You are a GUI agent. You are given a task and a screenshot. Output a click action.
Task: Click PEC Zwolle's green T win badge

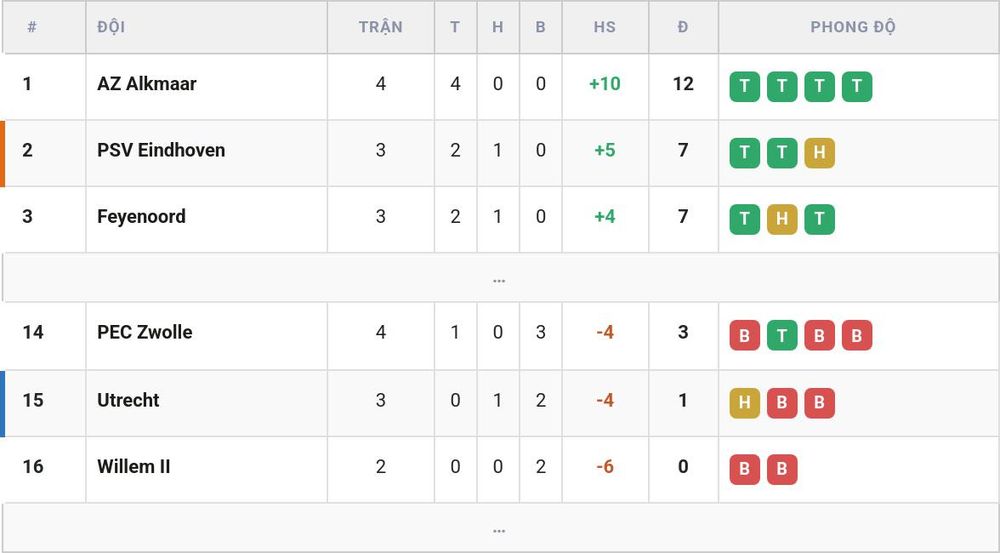pyautogui.click(x=782, y=335)
